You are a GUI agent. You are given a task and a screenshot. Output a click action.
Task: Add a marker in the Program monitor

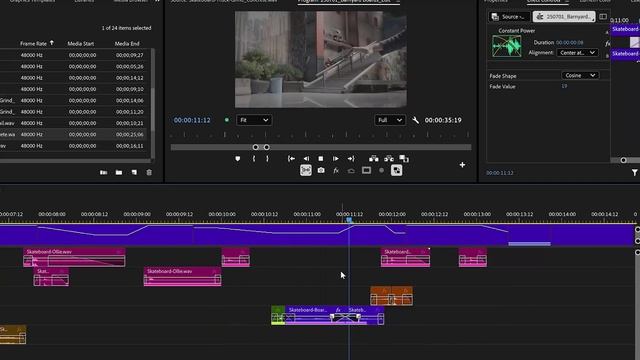pyautogui.click(x=238, y=159)
